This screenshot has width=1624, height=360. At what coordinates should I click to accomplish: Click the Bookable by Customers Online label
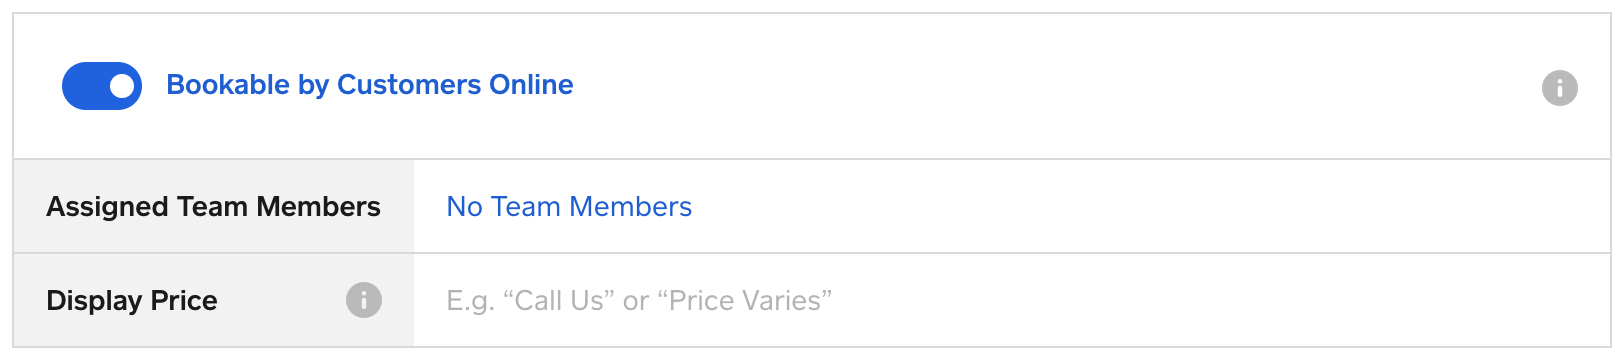tap(370, 85)
